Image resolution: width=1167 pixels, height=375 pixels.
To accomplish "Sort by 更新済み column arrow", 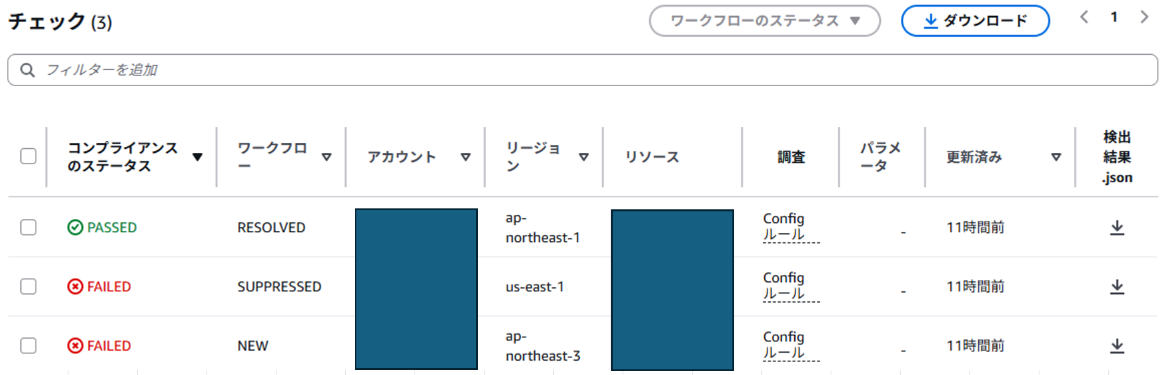I will click(1055, 157).
